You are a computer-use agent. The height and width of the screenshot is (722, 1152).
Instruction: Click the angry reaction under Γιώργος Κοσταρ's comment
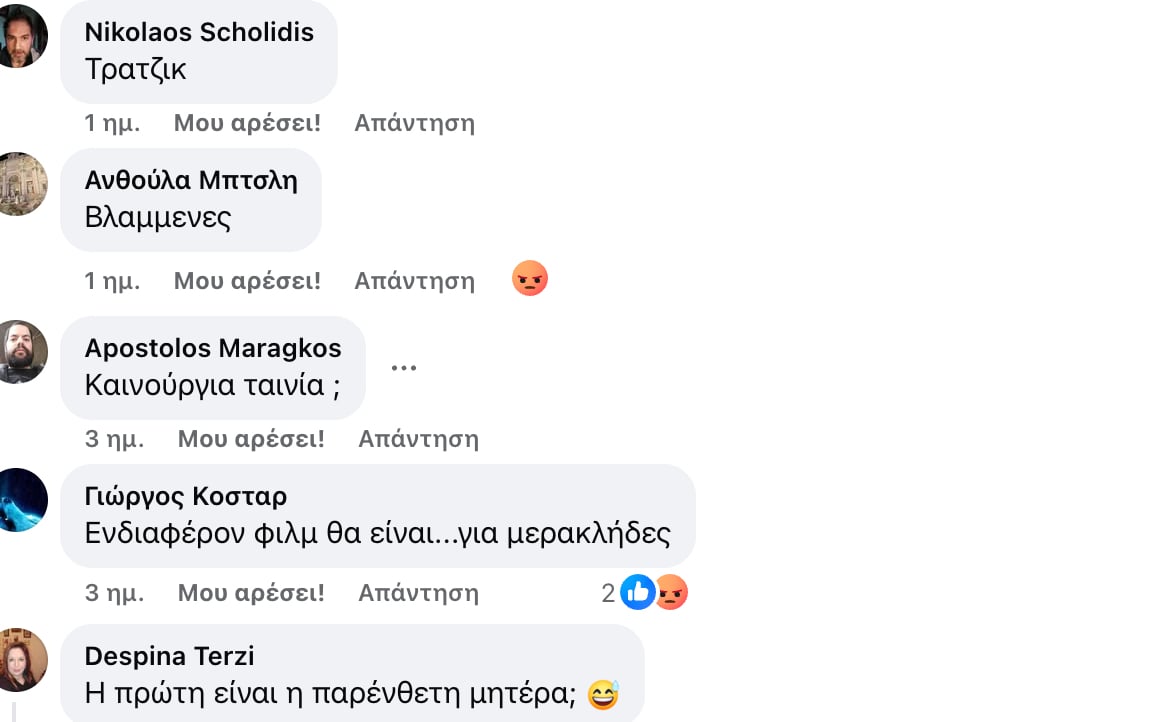[x=672, y=593]
